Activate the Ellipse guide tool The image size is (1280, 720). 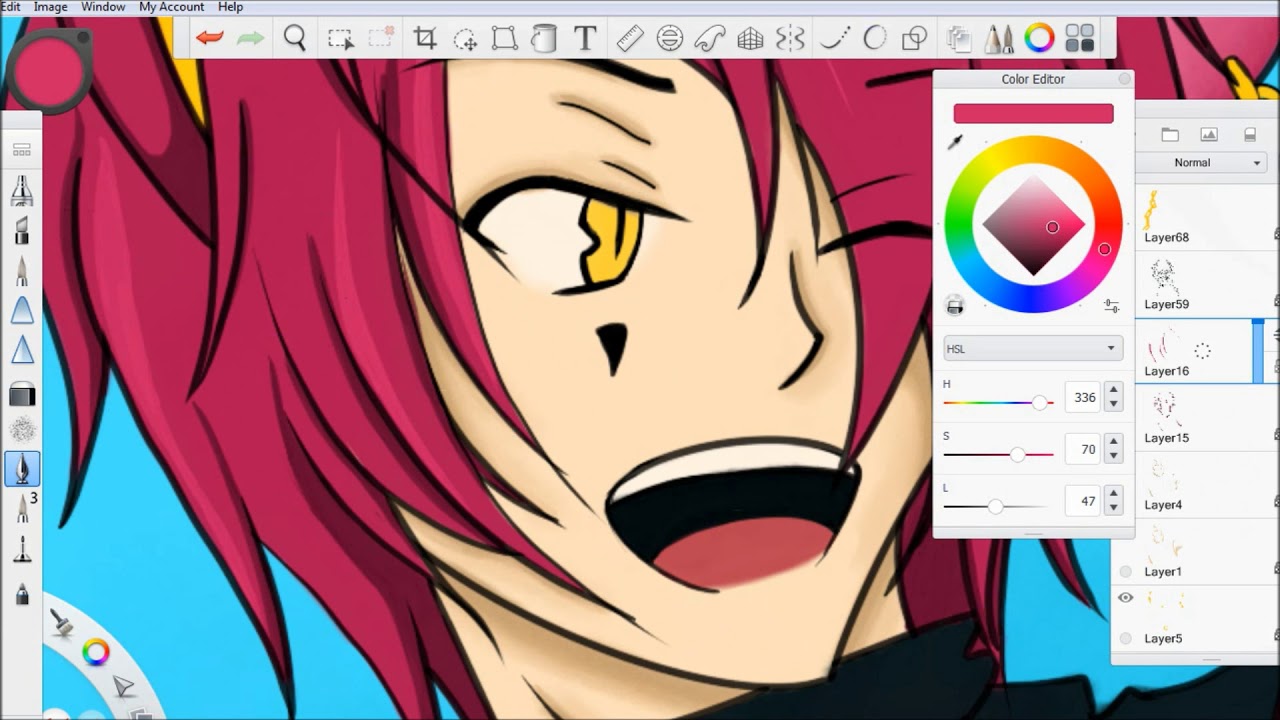(670, 38)
